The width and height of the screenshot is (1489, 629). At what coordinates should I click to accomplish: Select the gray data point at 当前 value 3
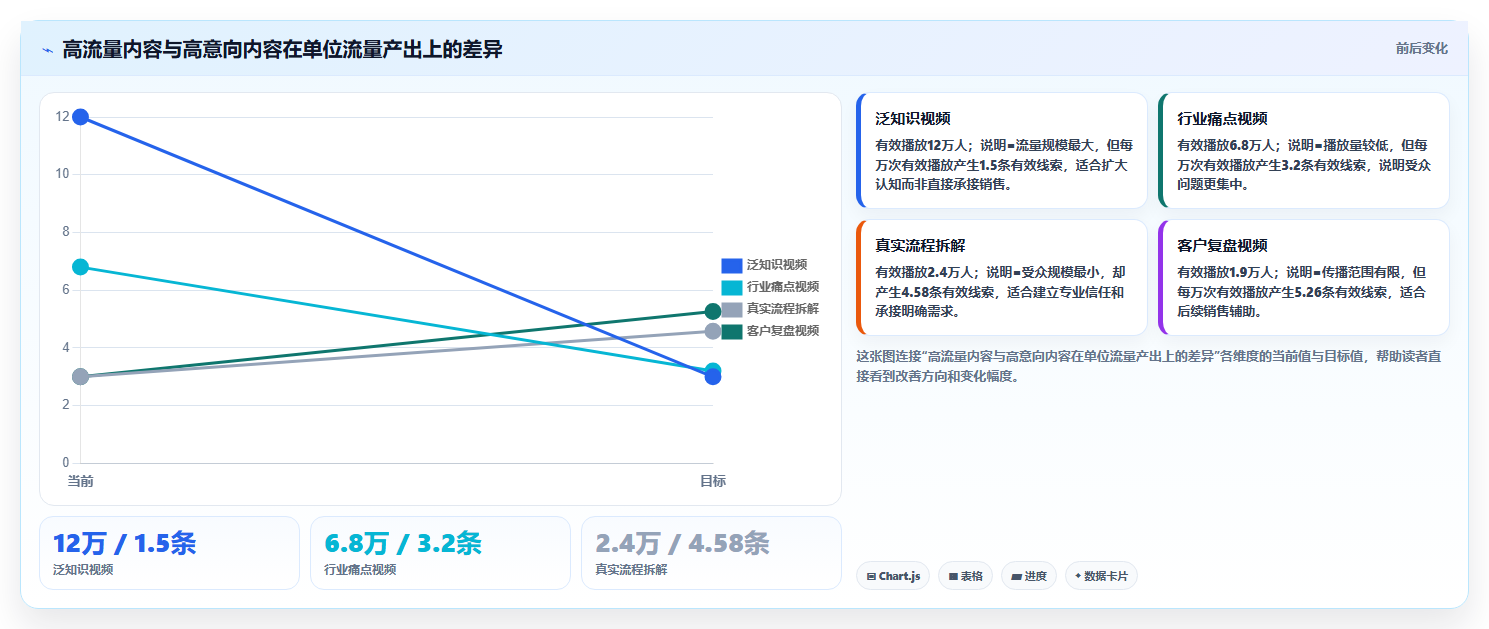pyautogui.click(x=81, y=377)
